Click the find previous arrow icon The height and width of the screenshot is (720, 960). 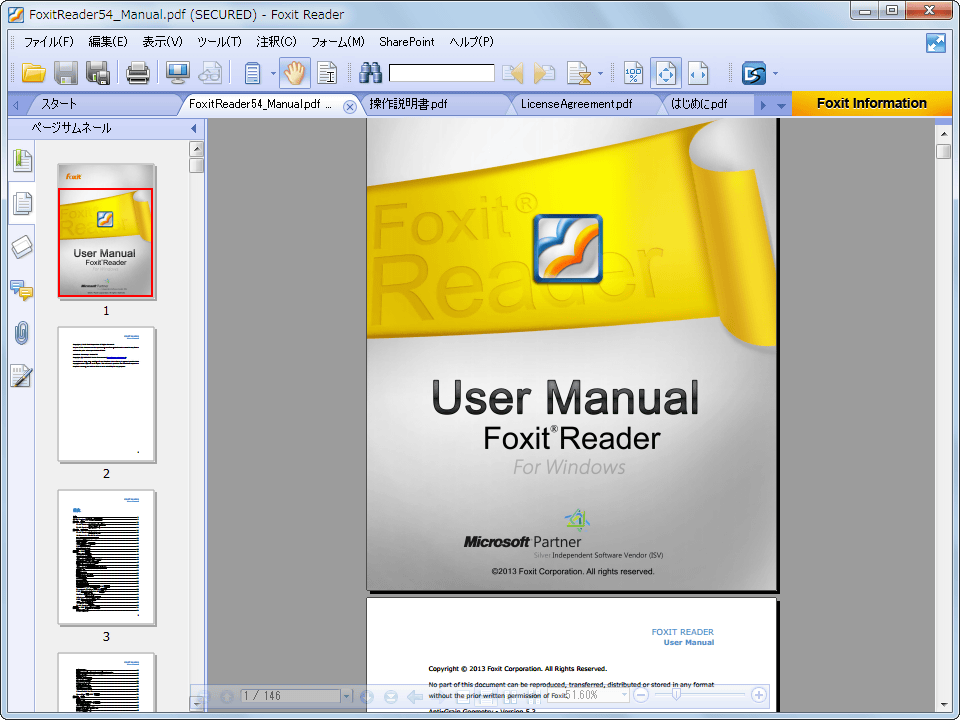pos(513,73)
